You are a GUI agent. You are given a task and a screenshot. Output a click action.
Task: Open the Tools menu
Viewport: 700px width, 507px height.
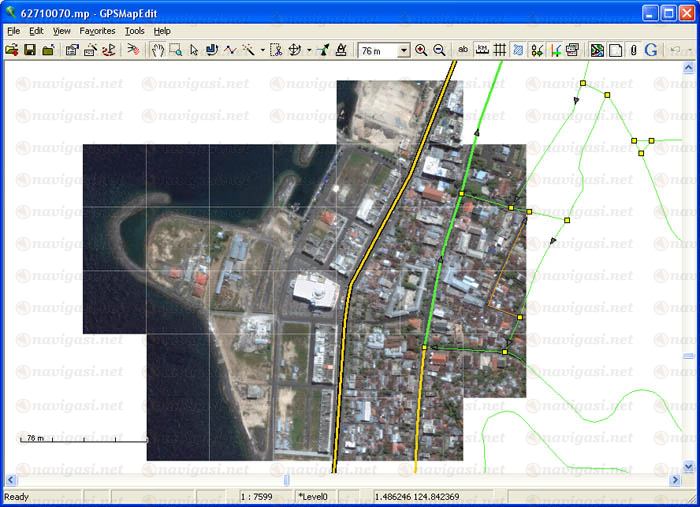tap(134, 31)
